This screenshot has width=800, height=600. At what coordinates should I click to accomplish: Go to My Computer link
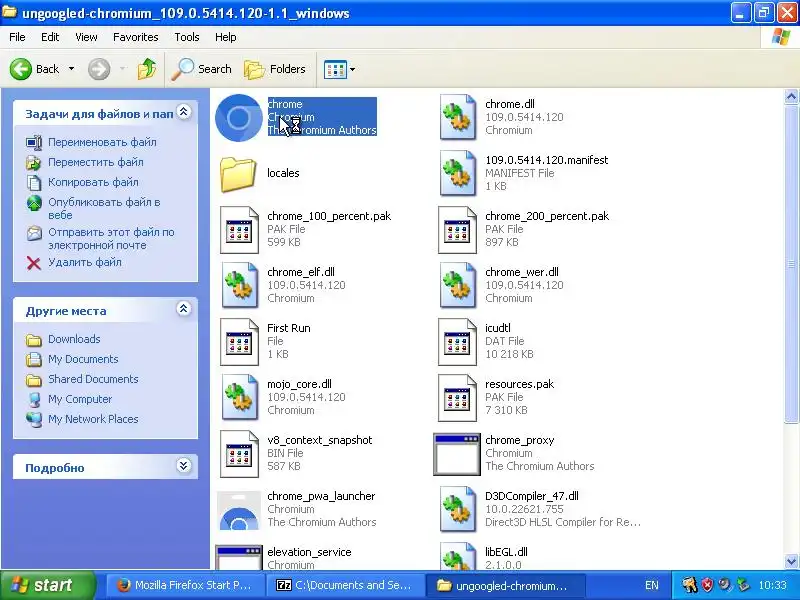click(80, 399)
